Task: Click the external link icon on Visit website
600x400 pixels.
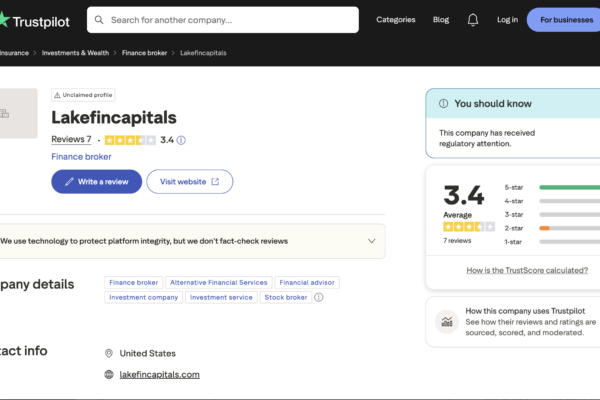Action: pyautogui.click(x=215, y=181)
